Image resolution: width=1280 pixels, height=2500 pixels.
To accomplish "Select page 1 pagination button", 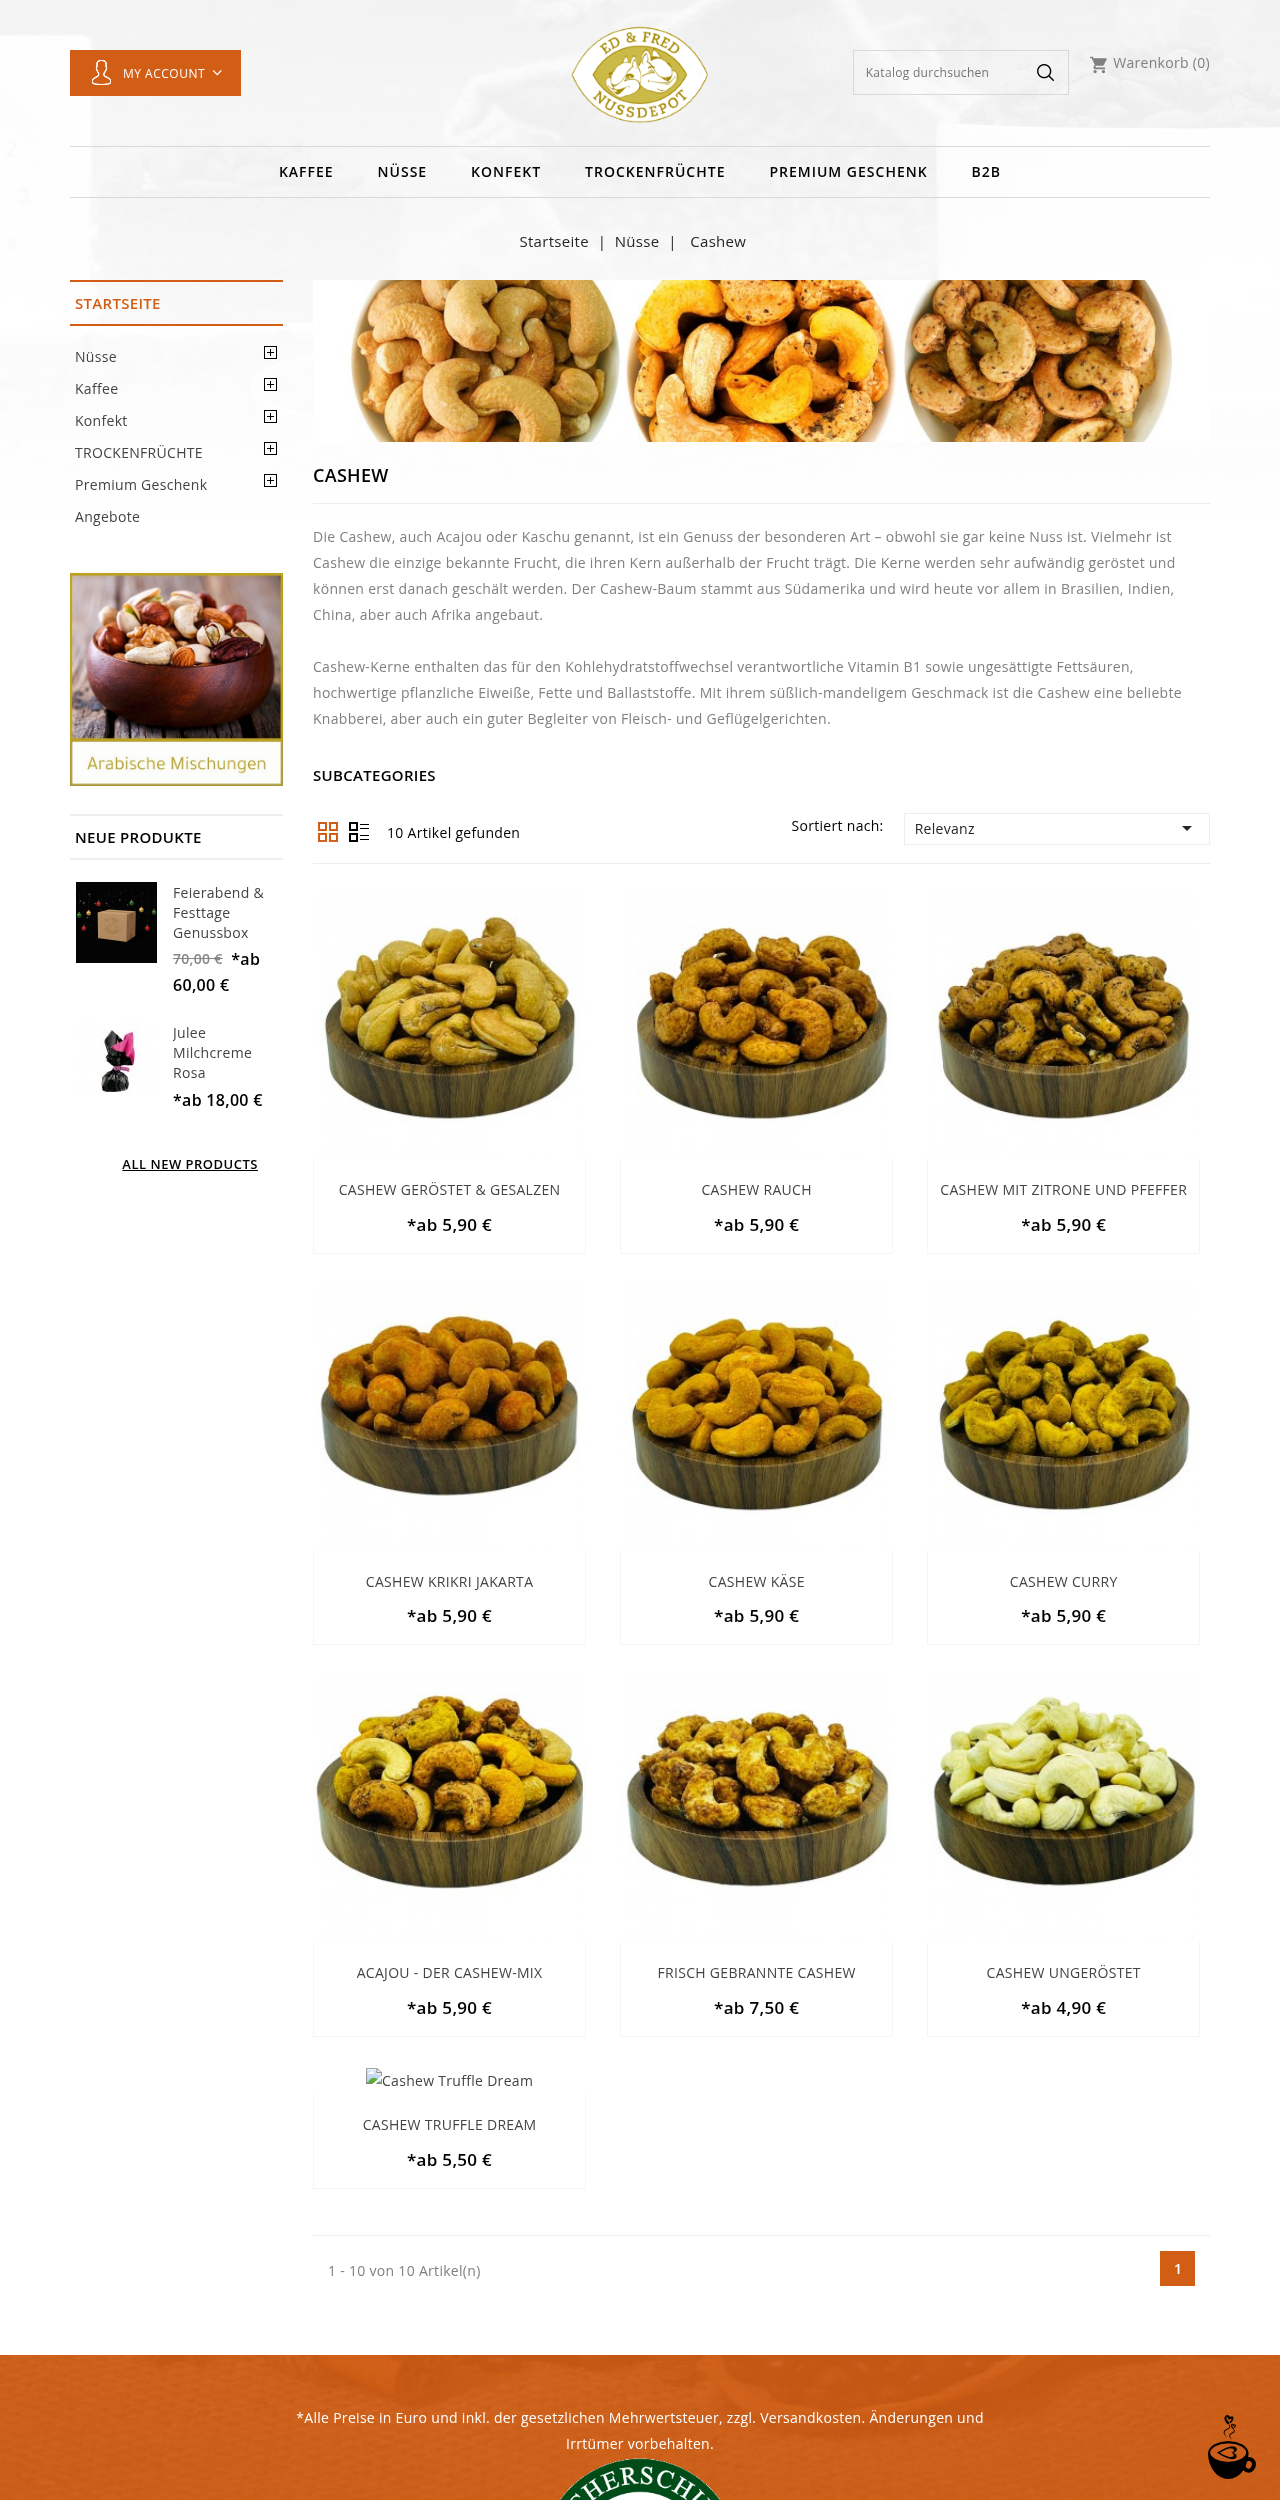I will [1177, 2269].
